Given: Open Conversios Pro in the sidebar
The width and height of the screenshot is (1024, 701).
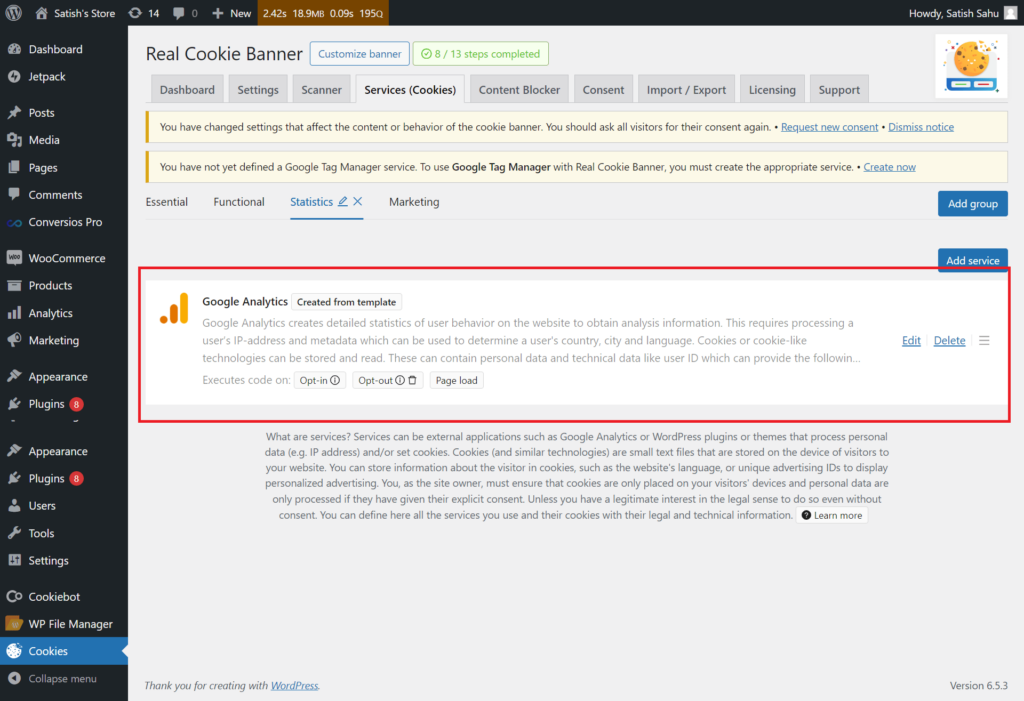Looking at the screenshot, I should pyautogui.click(x=64, y=222).
